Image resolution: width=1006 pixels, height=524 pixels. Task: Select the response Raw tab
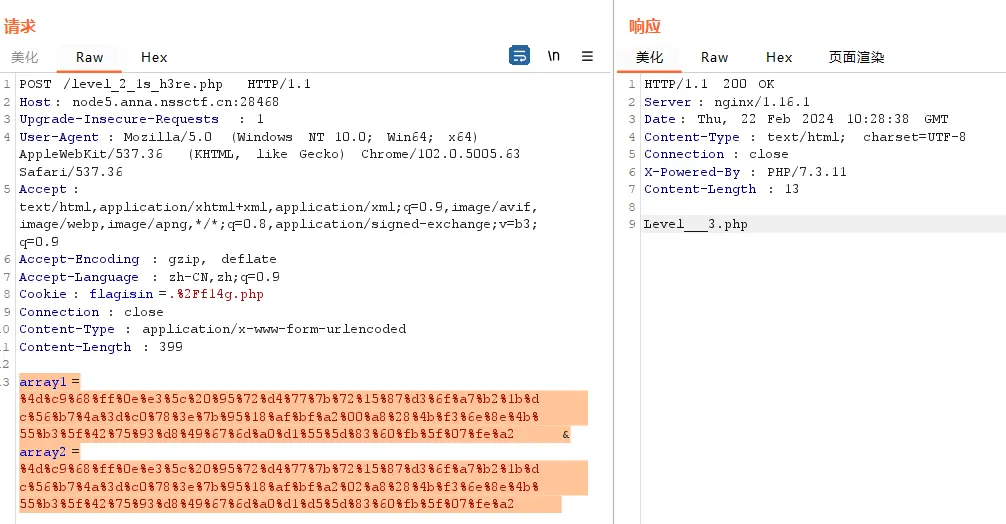pyautogui.click(x=714, y=57)
